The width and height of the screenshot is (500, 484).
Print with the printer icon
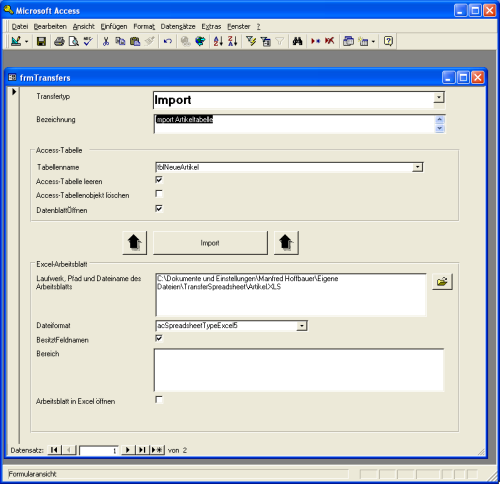[59, 41]
